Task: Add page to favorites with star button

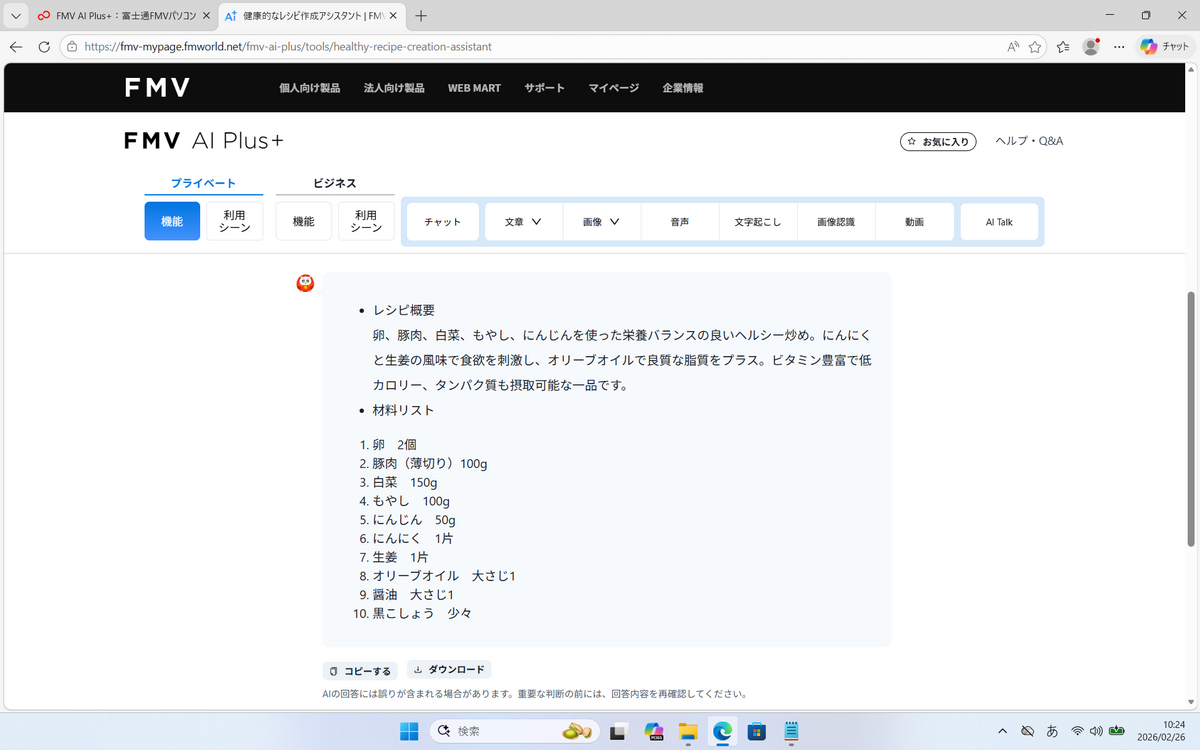Action: click(1035, 46)
